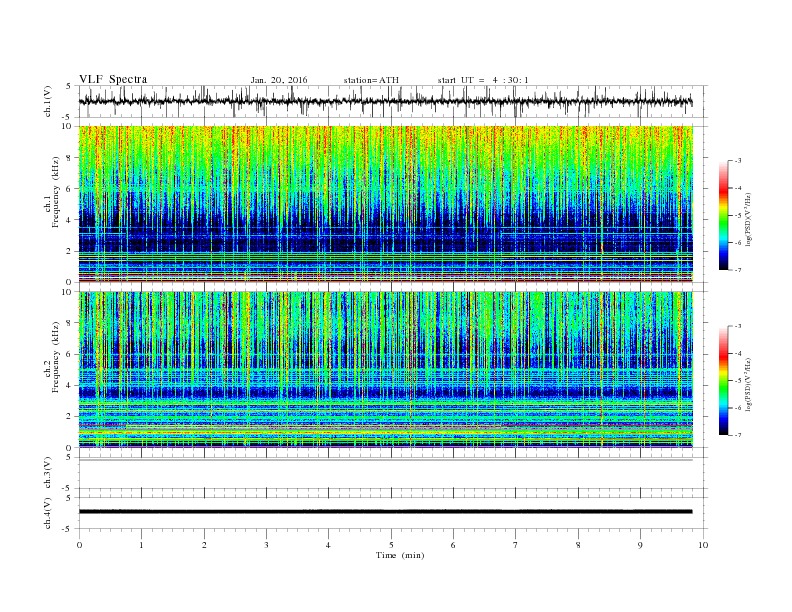Click the ch.2 colorbar "log(PSD)(V²/Hz)" label
Viewport: 792px width, 612px height.
[748, 383]
